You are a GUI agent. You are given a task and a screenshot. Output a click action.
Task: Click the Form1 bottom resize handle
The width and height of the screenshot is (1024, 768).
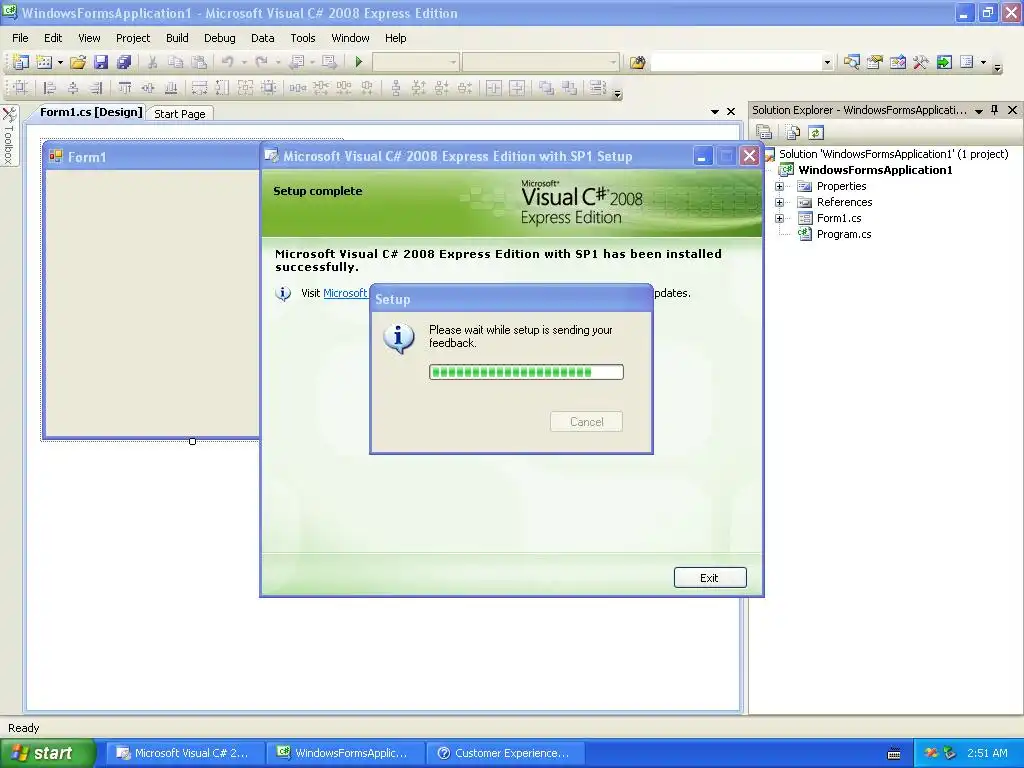tap(192, 441)
